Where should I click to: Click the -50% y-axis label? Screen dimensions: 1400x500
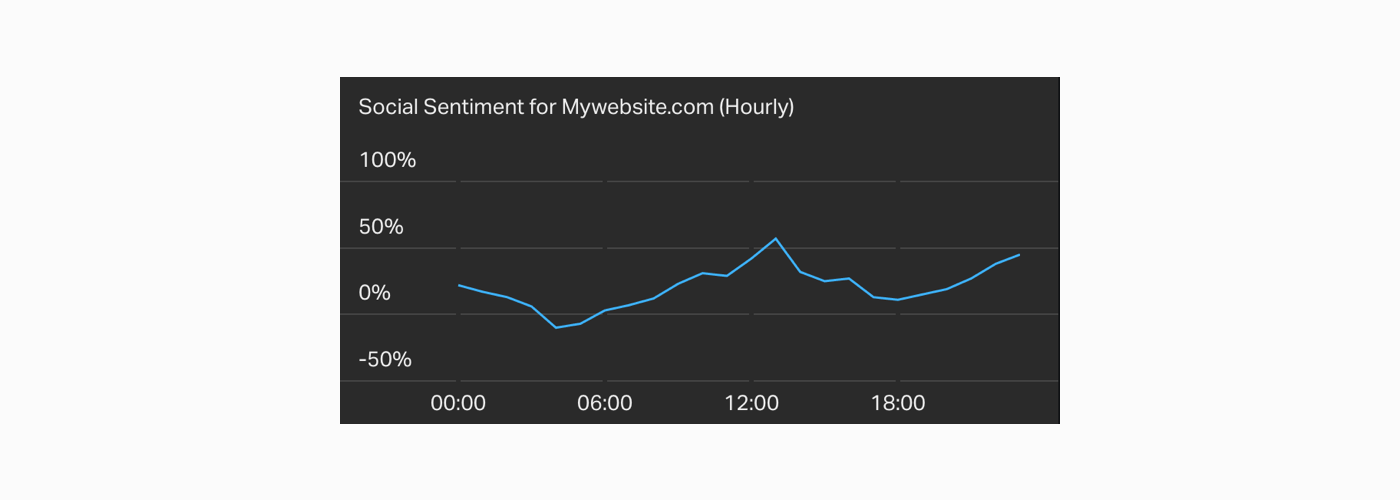pyautogui.click(x=385, y=360)
